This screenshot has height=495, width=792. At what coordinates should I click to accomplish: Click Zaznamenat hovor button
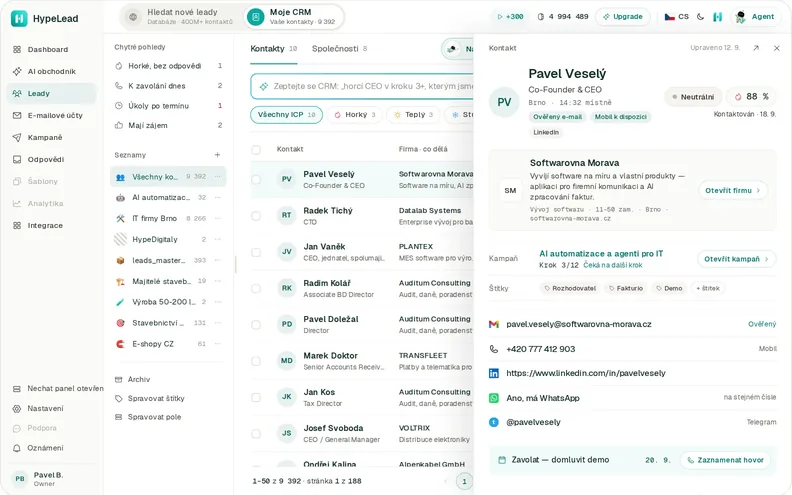[x=725, y=460]
